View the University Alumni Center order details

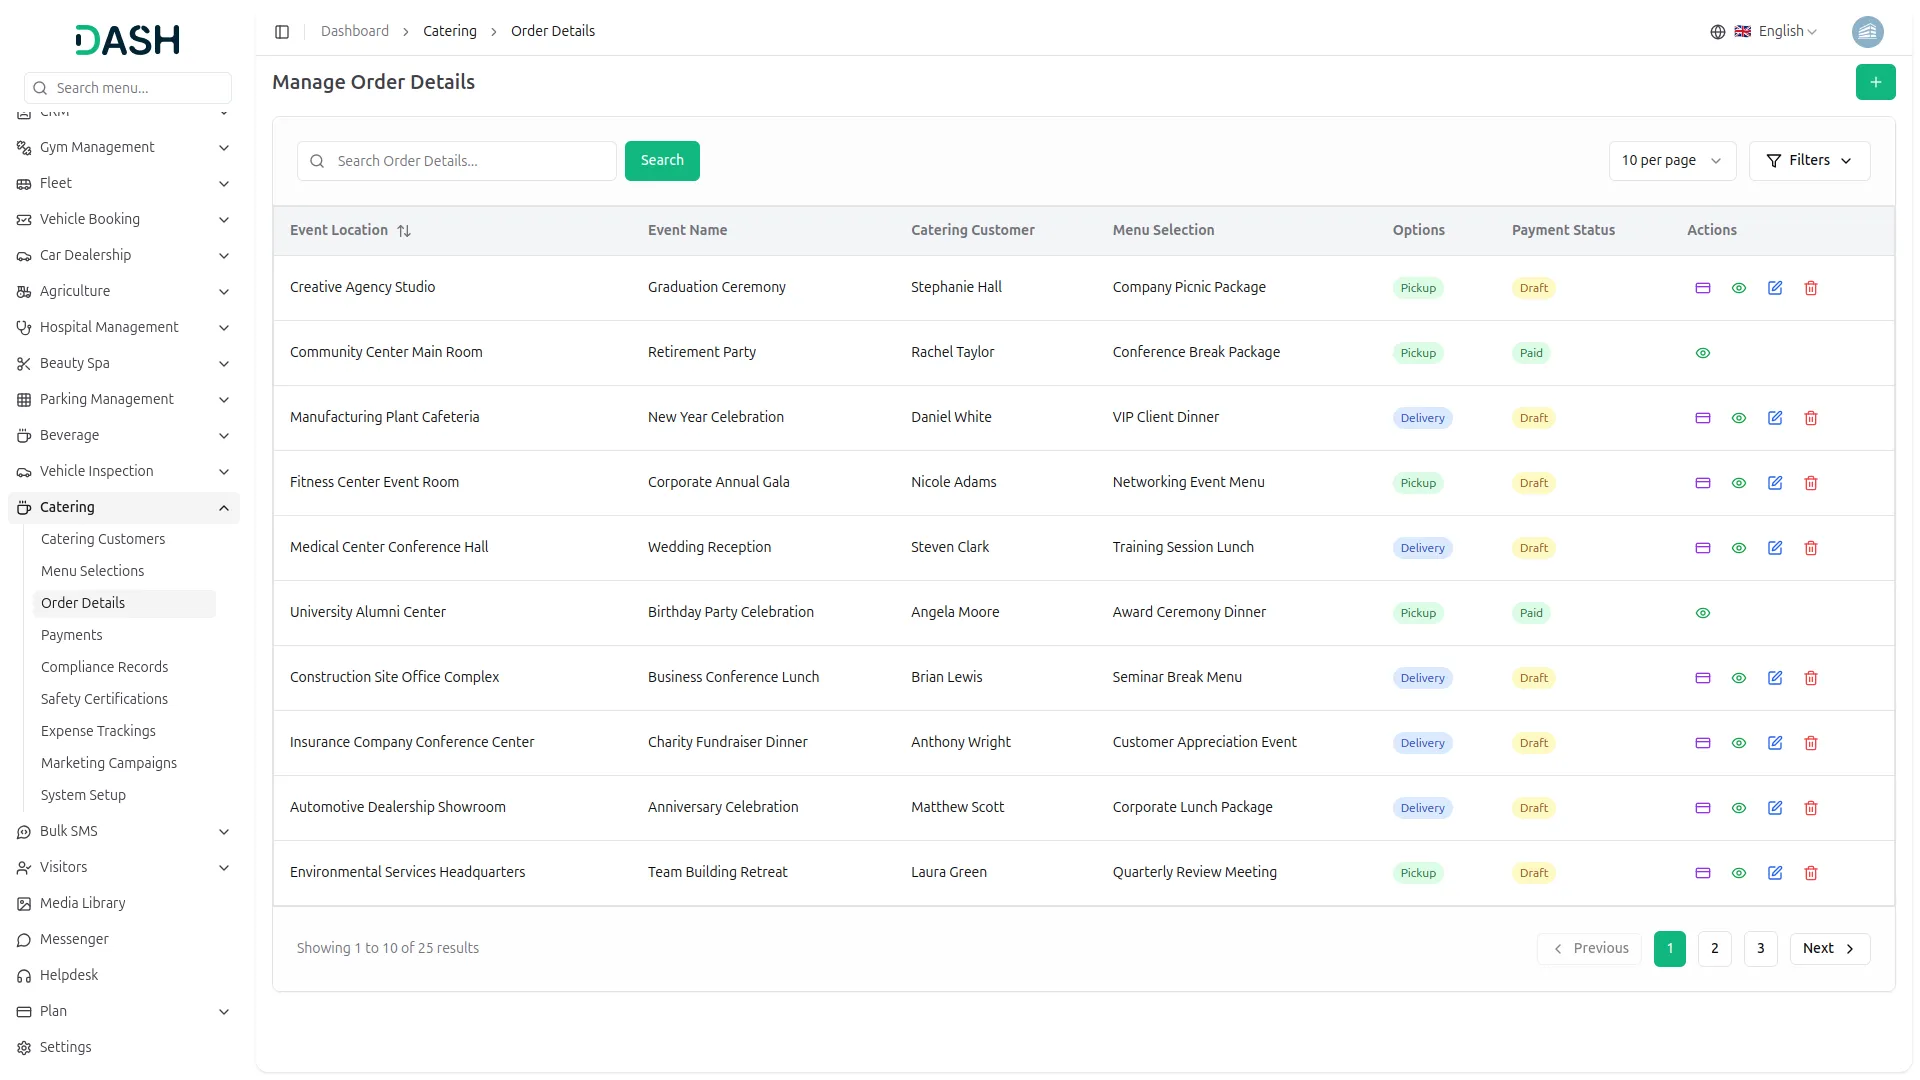1702,613
